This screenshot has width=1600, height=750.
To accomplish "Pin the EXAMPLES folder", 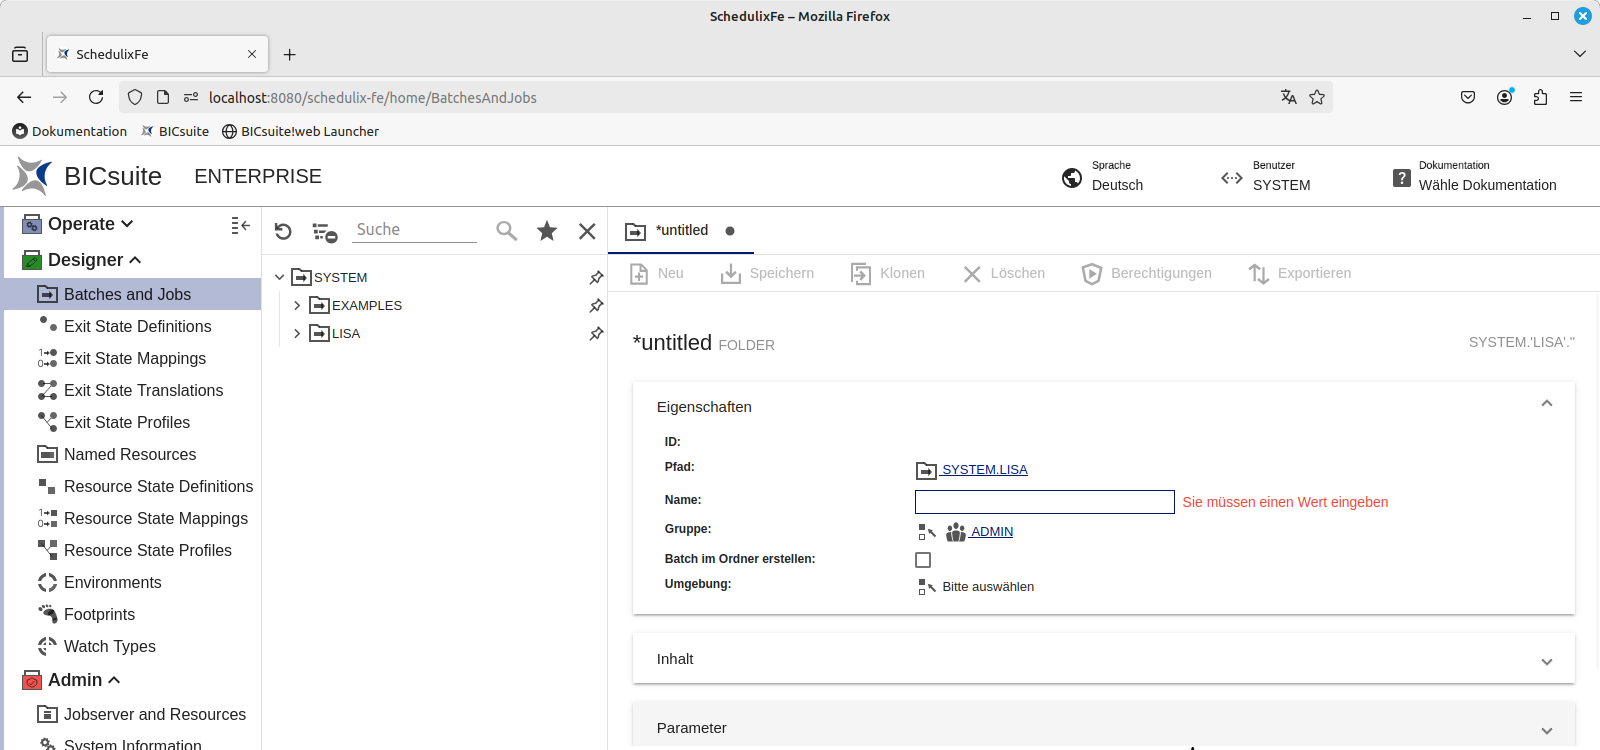I will click(x=596, y=305).
